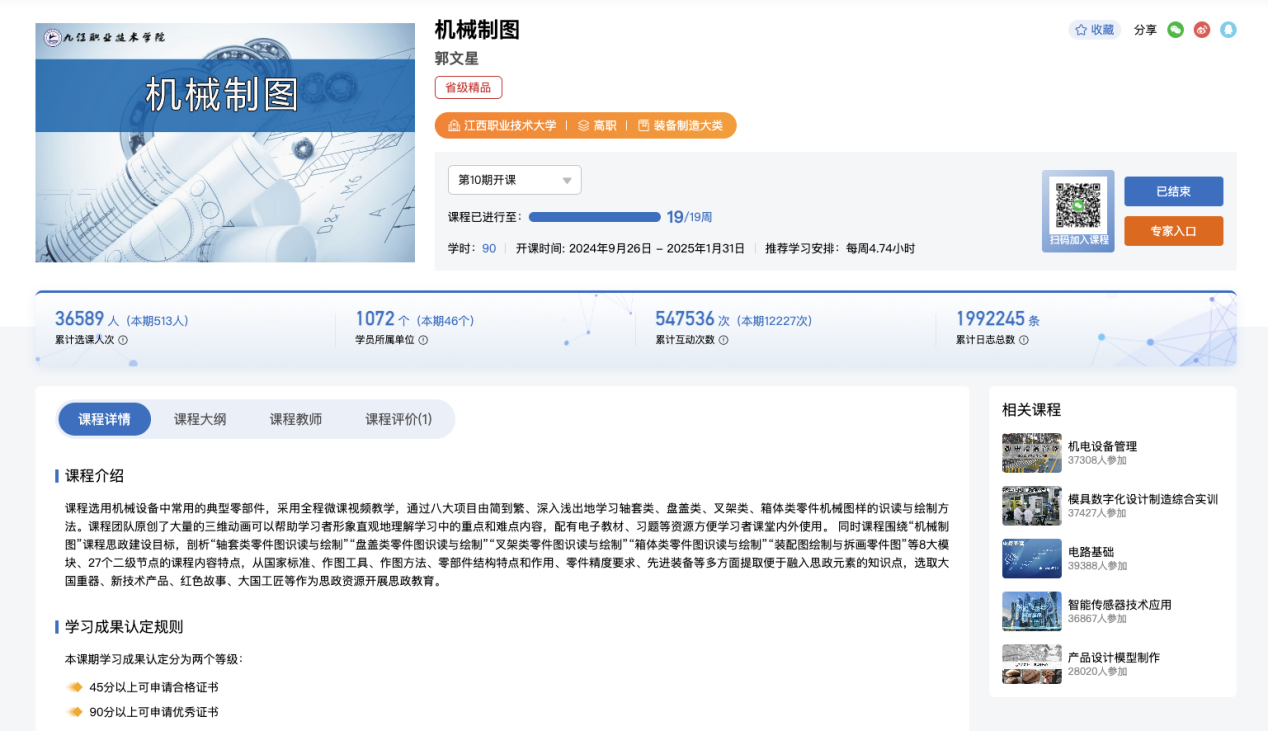This screenshot has height=731, width=1268.
Task: Click the 电路基础 course thumbnail
Action: click(x=1031, y=558)
